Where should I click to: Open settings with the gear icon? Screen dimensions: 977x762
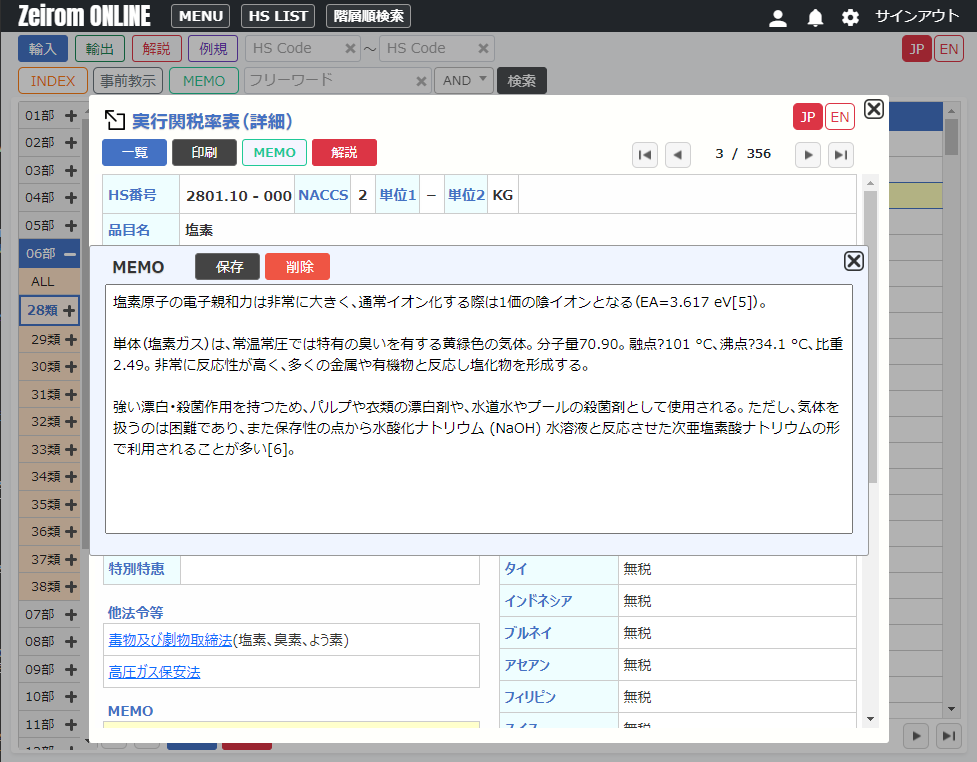point(850,17)
